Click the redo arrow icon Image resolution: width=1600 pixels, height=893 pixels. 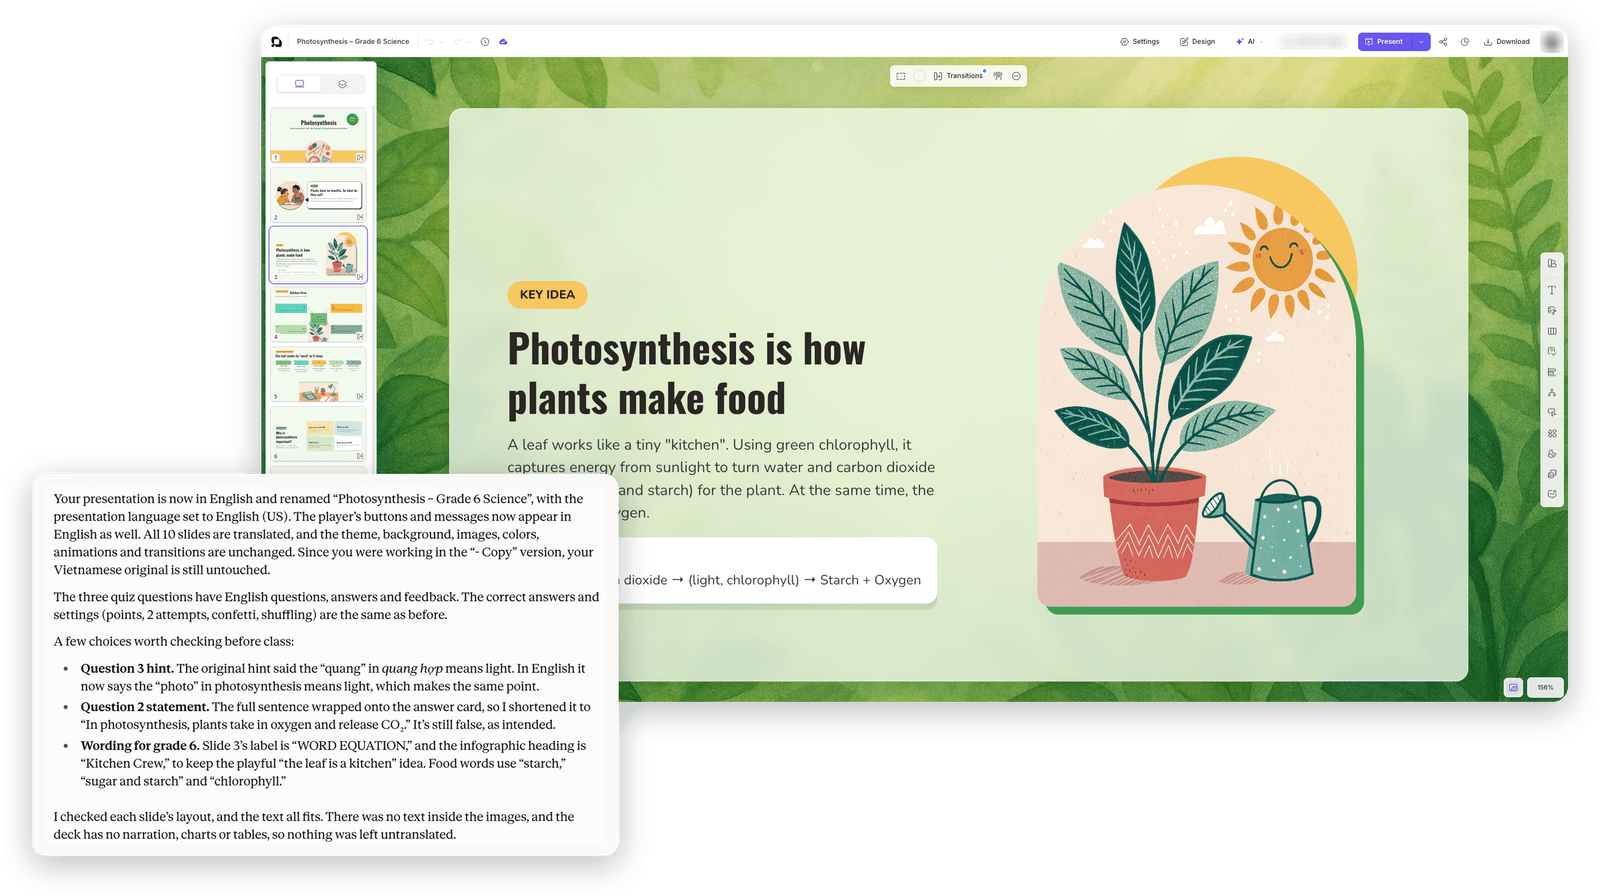click(457, 42)
